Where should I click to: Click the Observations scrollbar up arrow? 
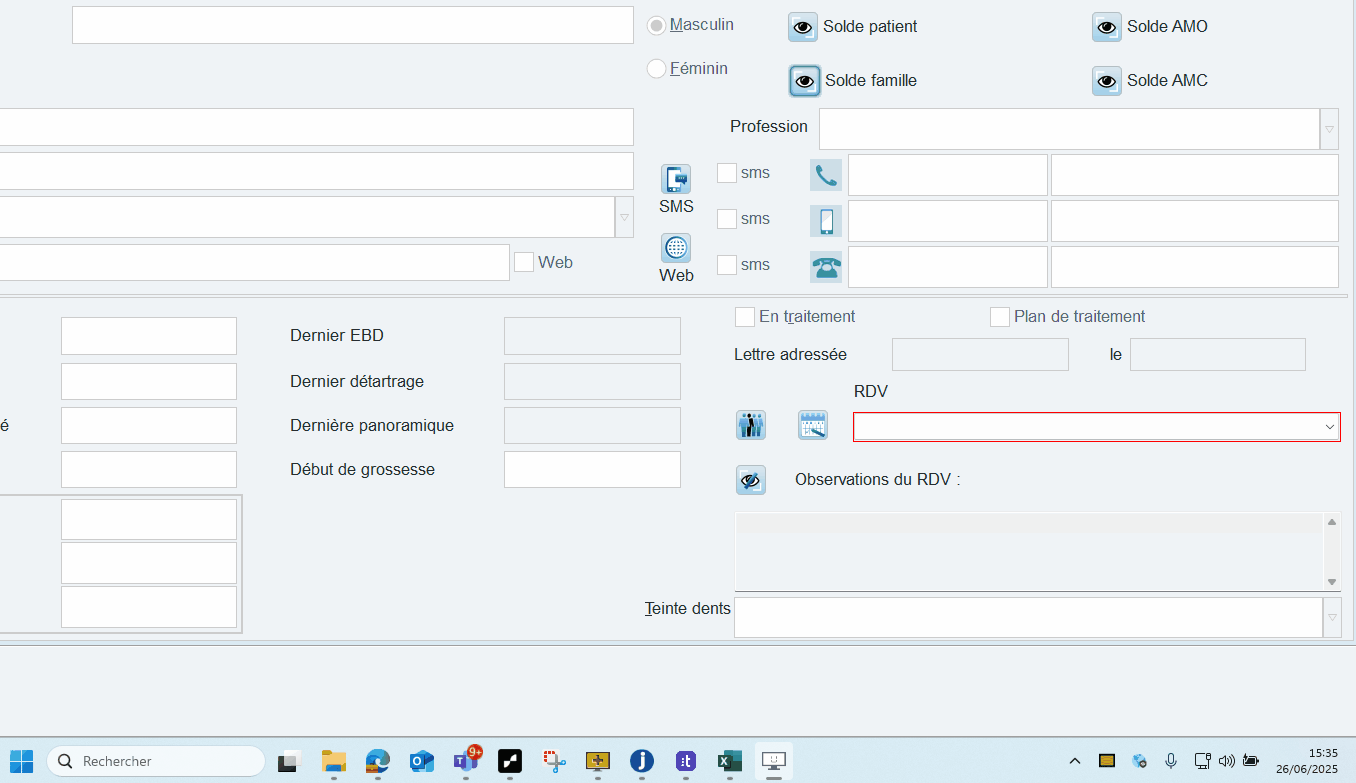click(x=1332, y=521)
